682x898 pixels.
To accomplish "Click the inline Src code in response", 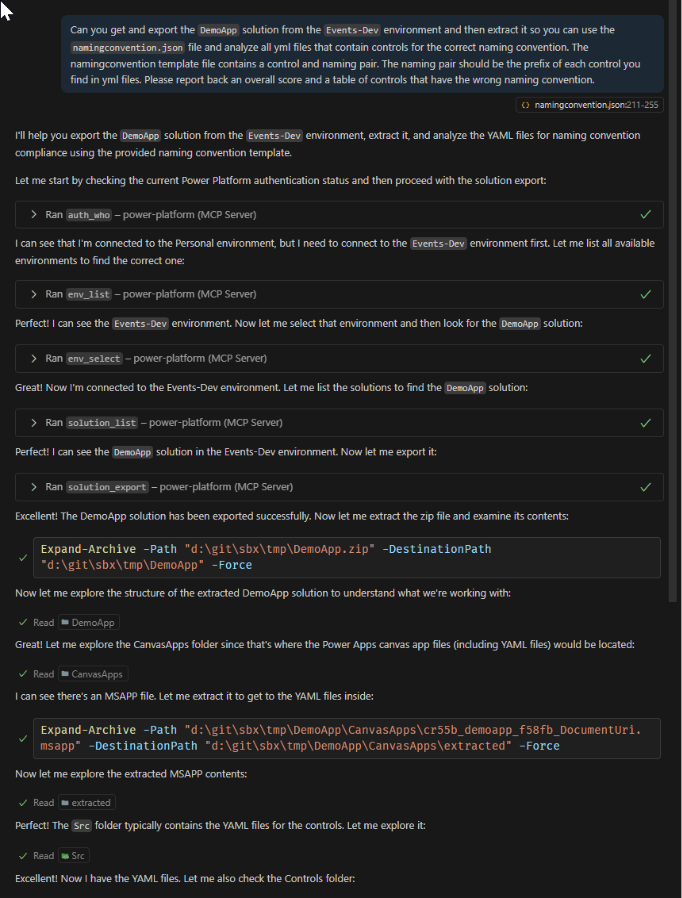I will point(82,826).
